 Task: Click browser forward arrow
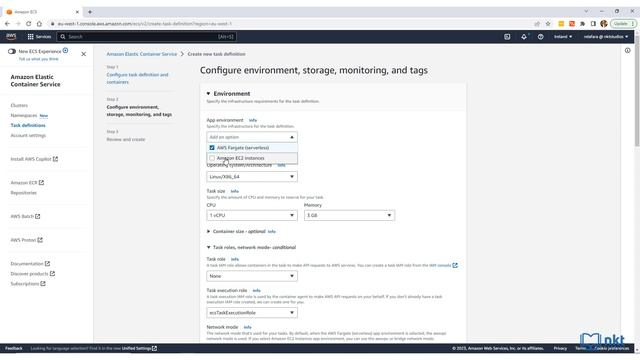tap(18, 24)
